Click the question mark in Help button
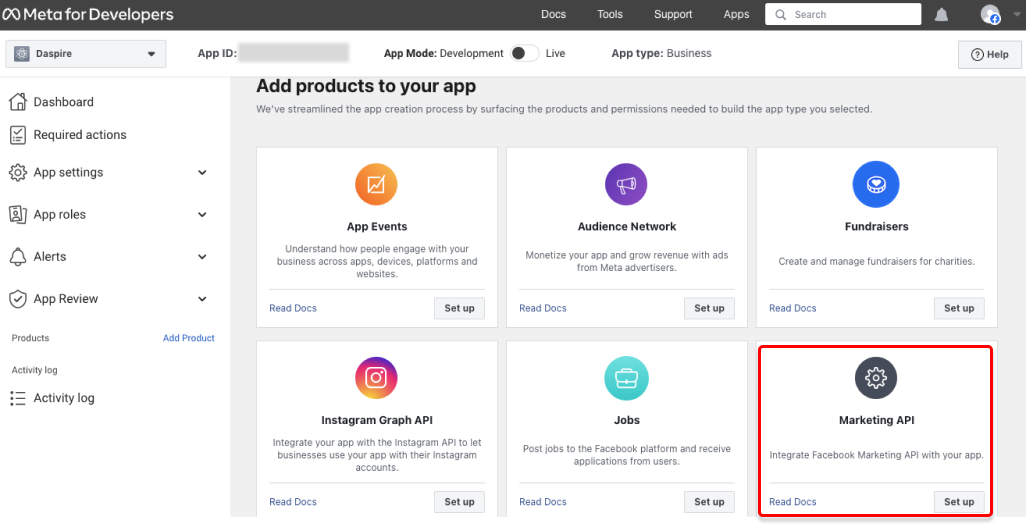 (977, 54)
